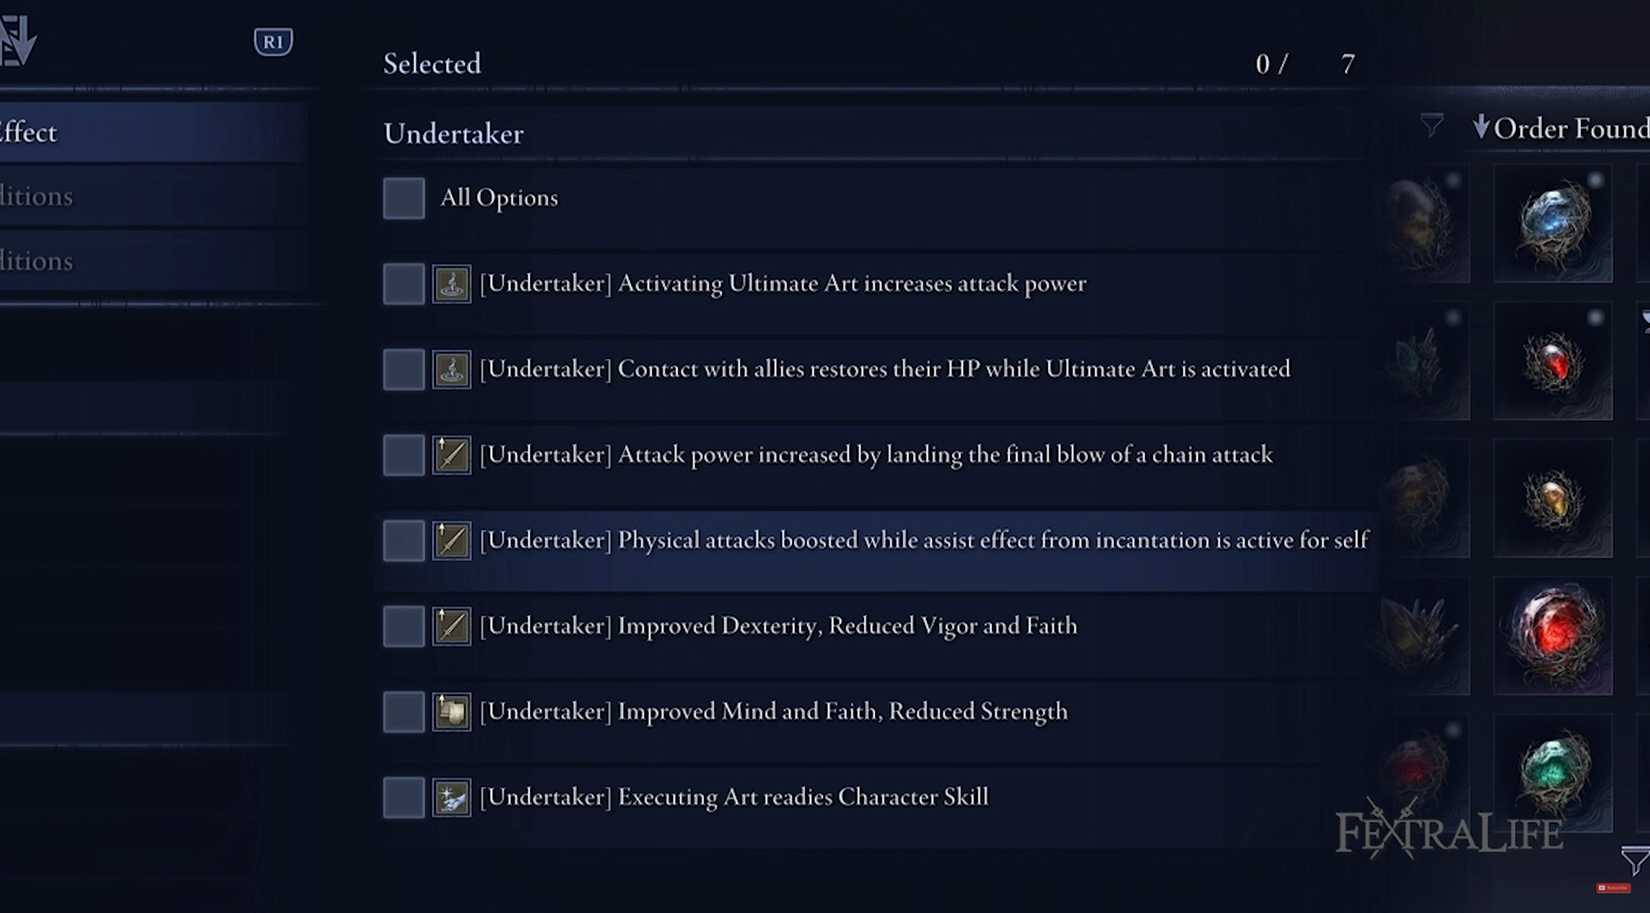Select the scroll icon beside Improved Mind and Faith
Viewport: 1650px width, 913px height.
(x=451, y=712)
